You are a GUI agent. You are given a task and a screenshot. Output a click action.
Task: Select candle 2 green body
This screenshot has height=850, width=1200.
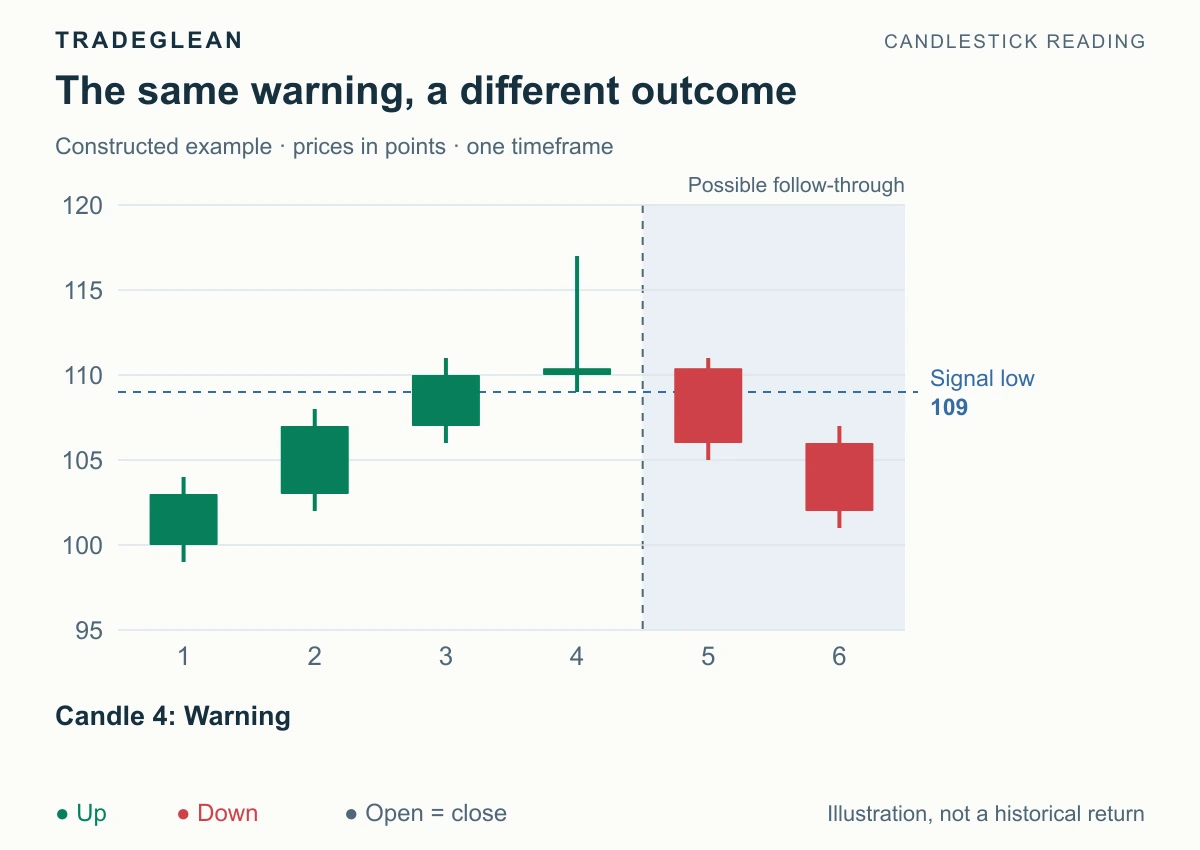pos(315,460)
